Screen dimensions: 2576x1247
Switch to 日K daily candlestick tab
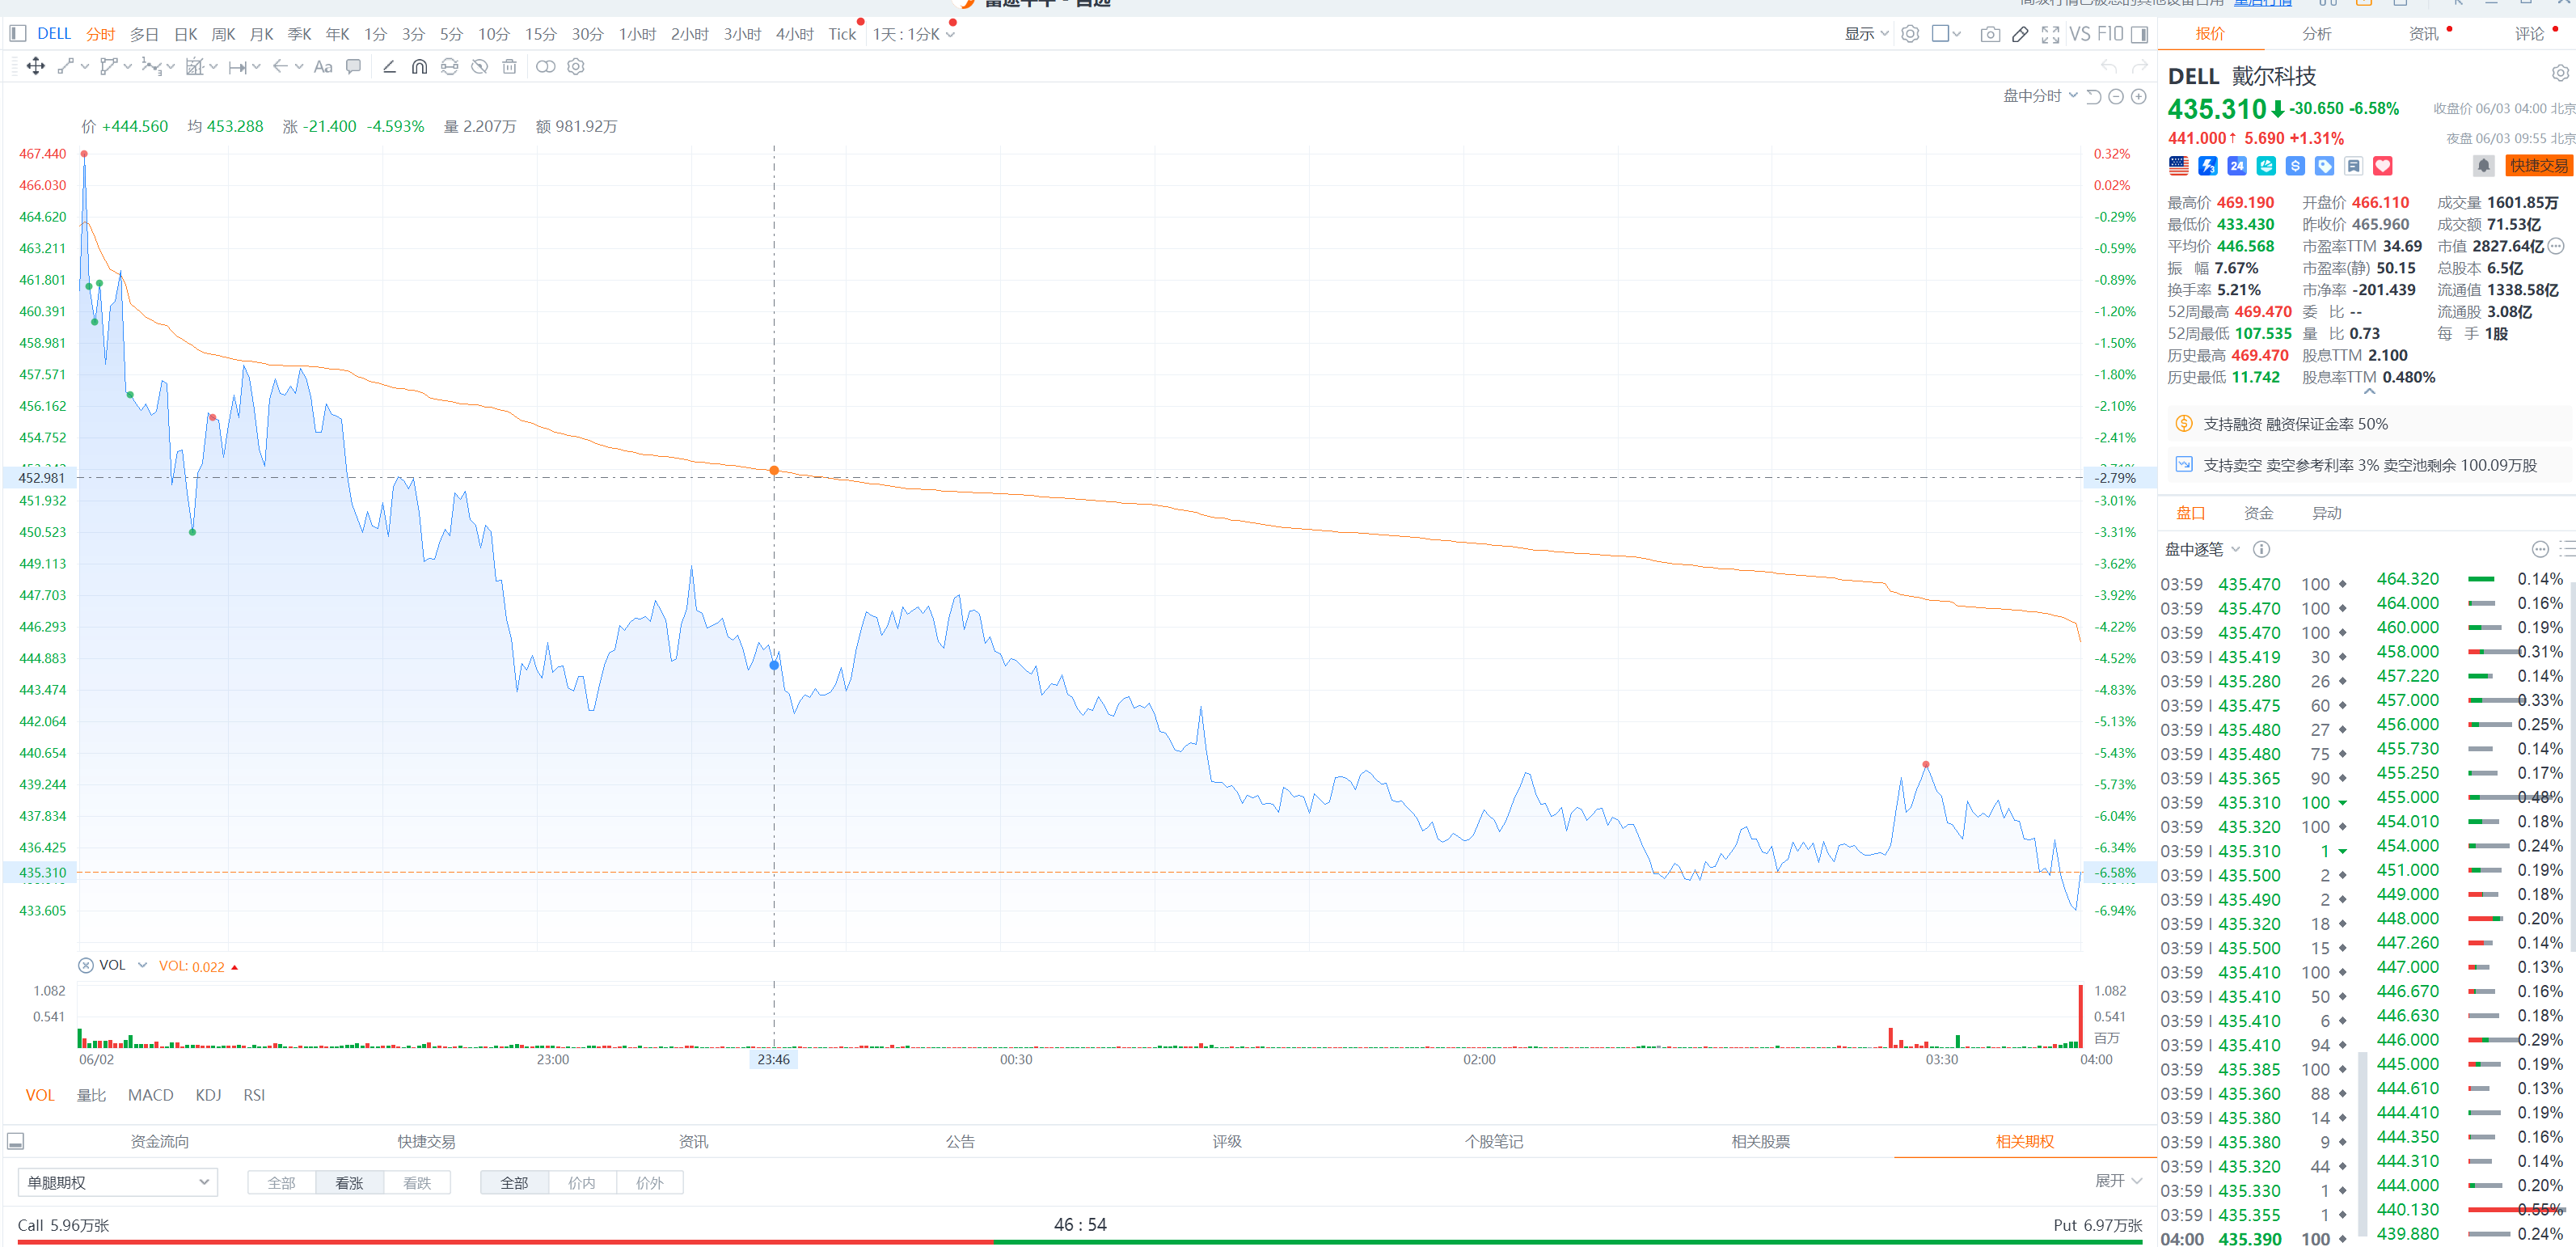186,34
